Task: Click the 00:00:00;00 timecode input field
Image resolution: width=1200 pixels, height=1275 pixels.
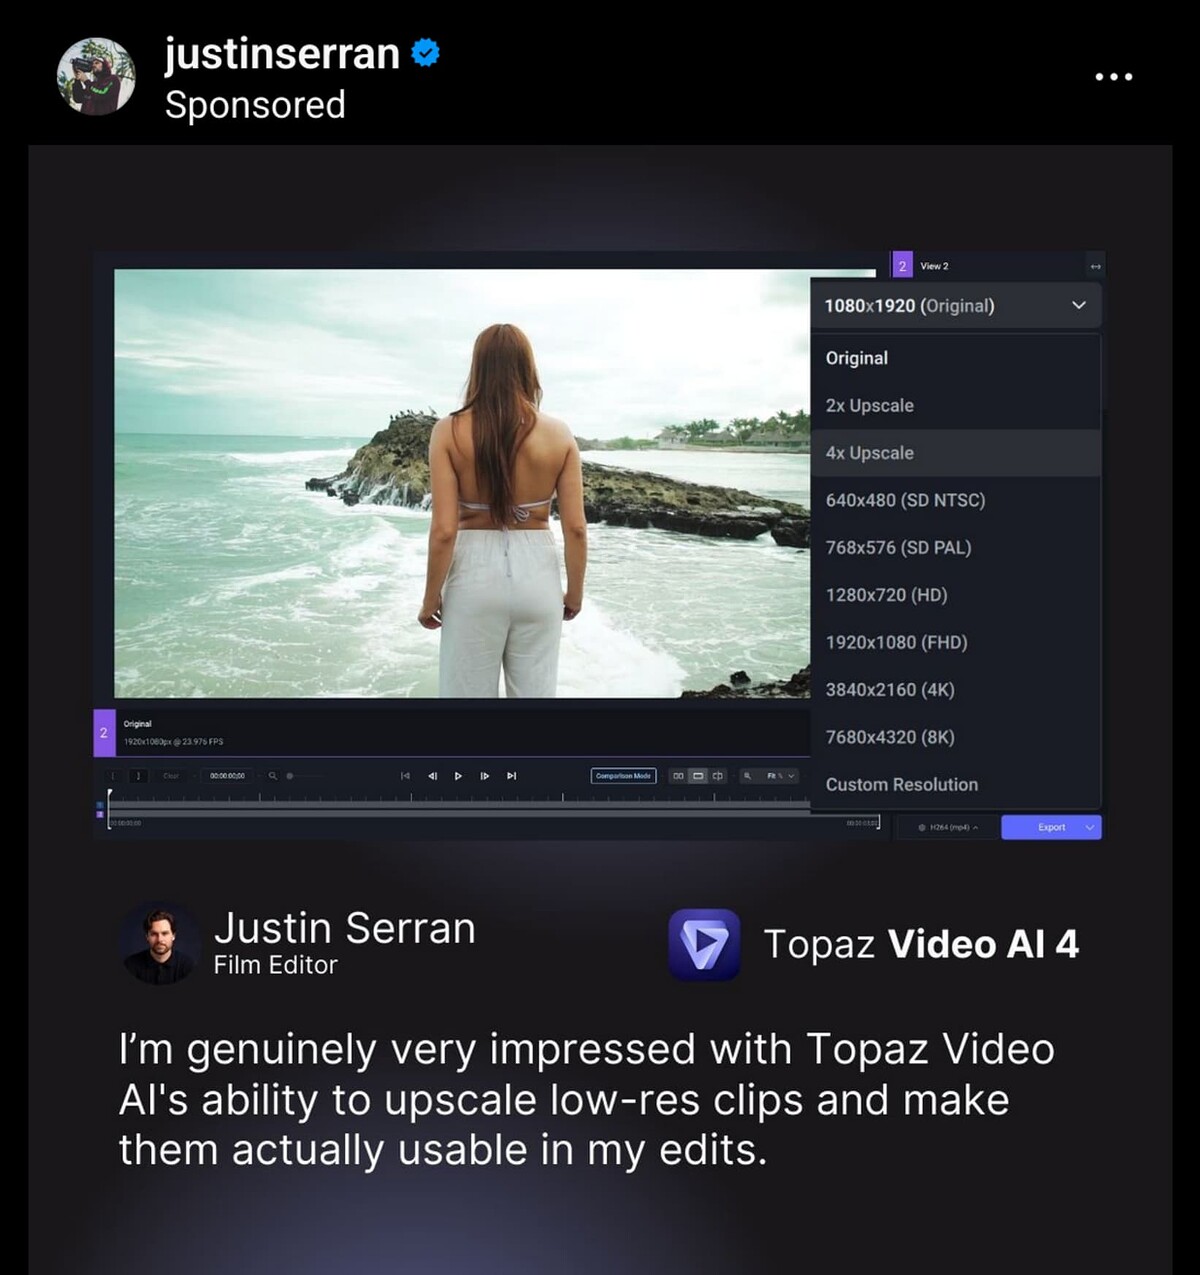Action: point(228,774)
